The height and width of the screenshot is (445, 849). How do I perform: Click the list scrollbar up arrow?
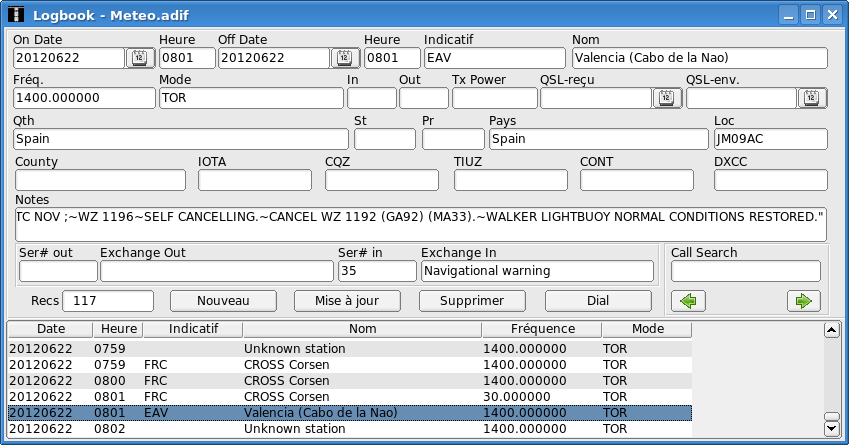pos(832,330)
